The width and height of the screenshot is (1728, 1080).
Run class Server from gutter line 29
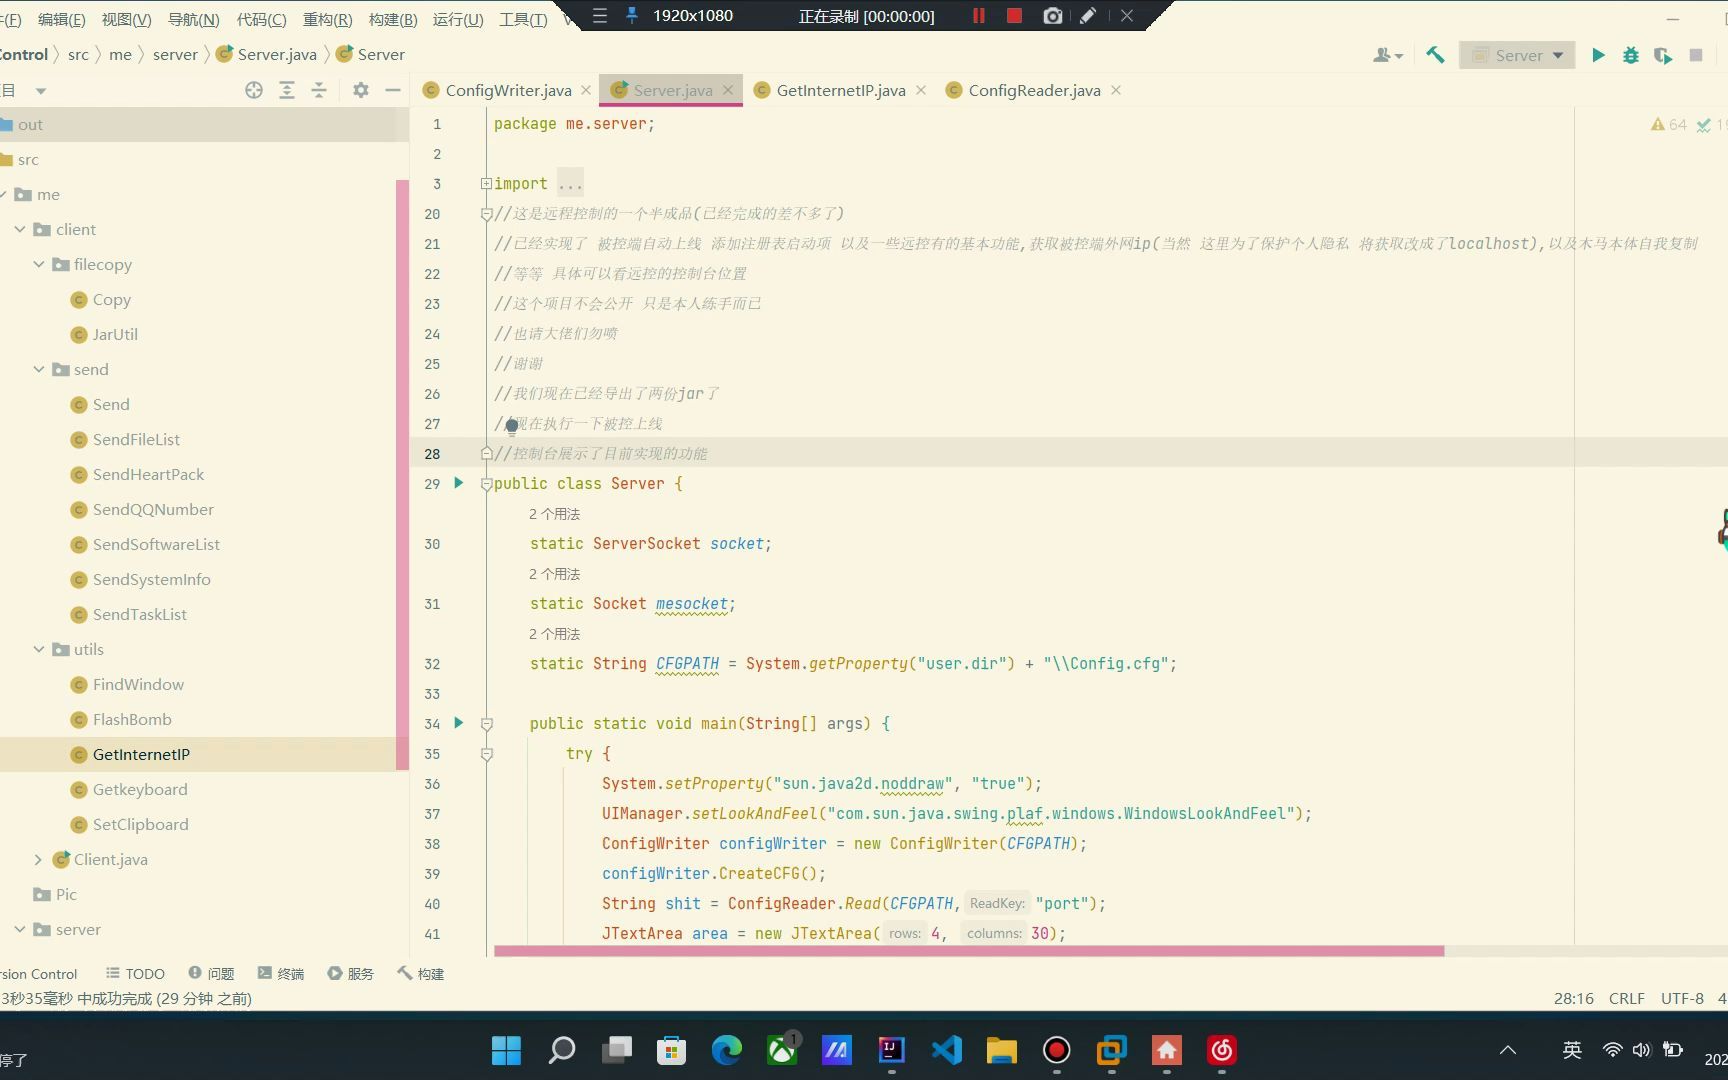[x=459, y=483]
